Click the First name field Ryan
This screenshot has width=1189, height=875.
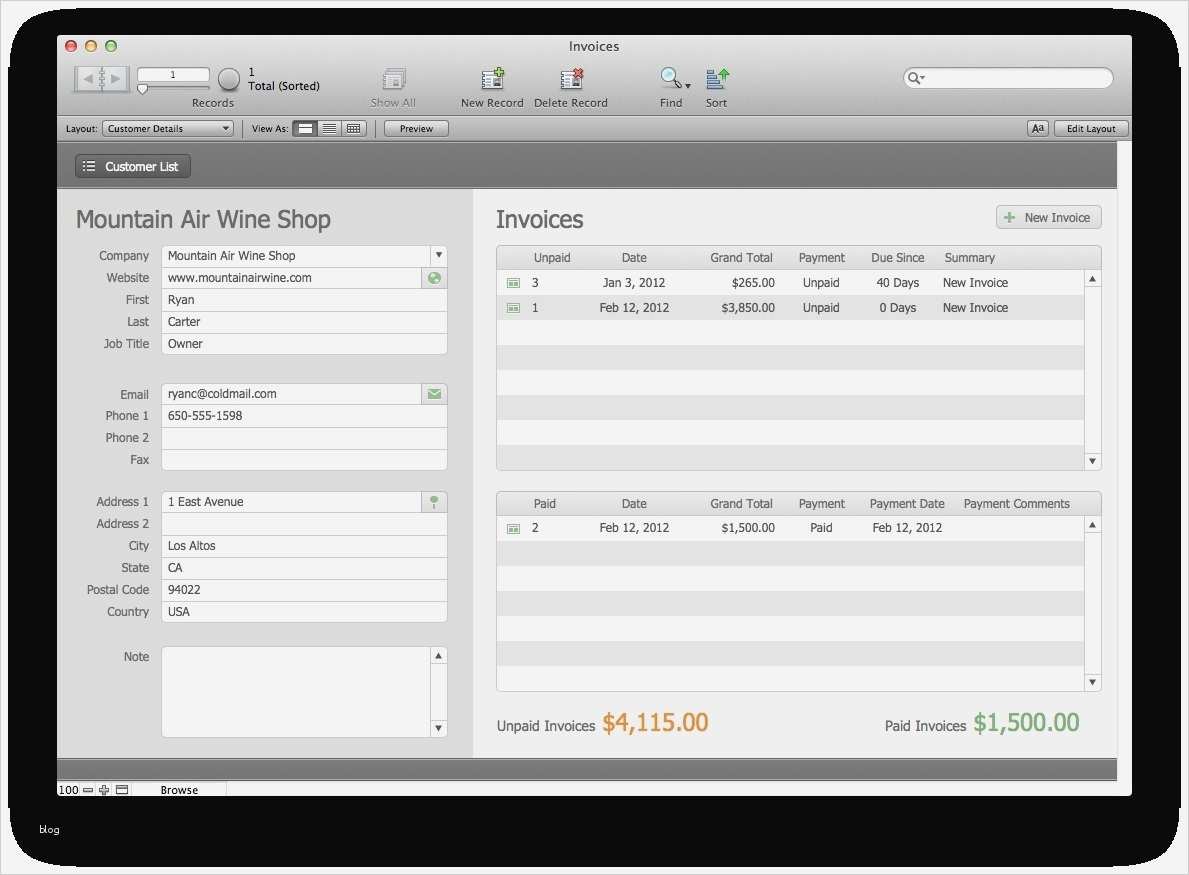(x=304, y=300)
